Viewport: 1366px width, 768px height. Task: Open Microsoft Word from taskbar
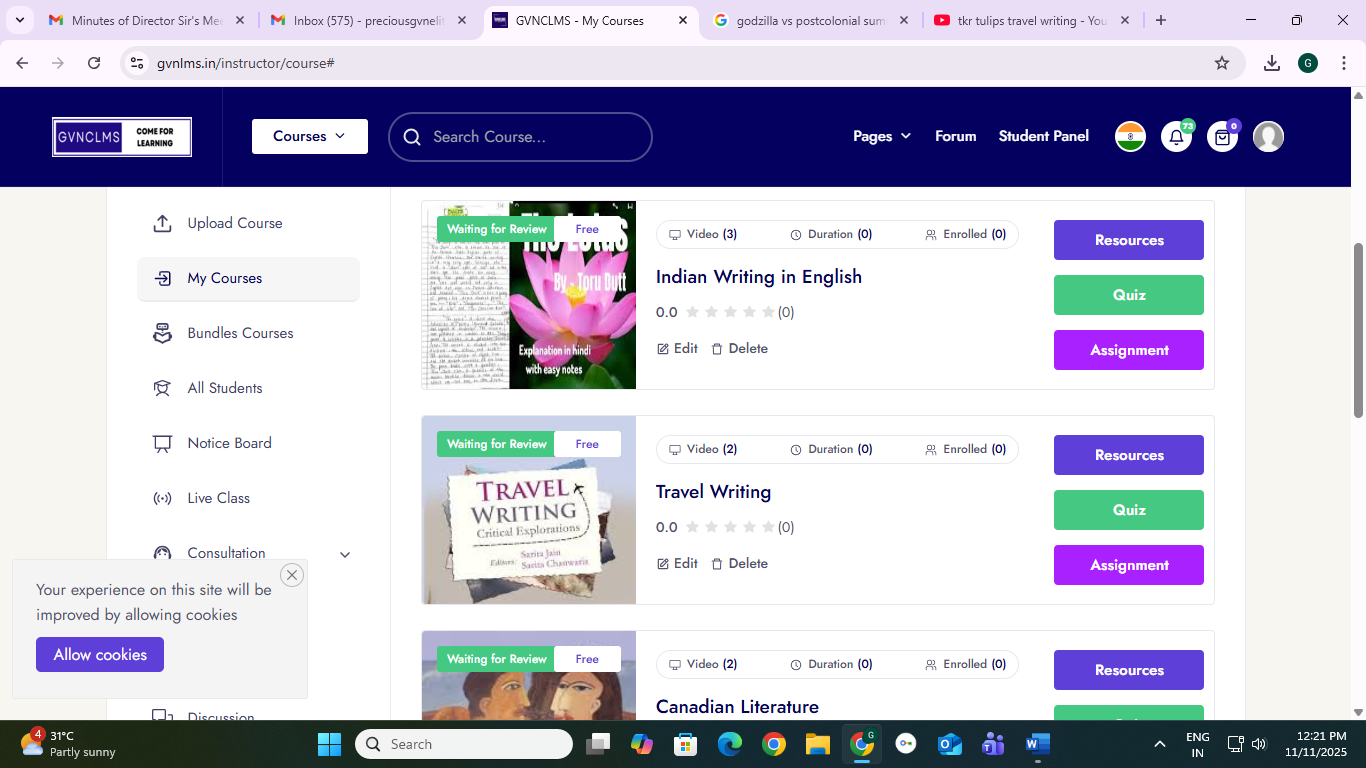pyautogui.click(x=1037, y=744)
